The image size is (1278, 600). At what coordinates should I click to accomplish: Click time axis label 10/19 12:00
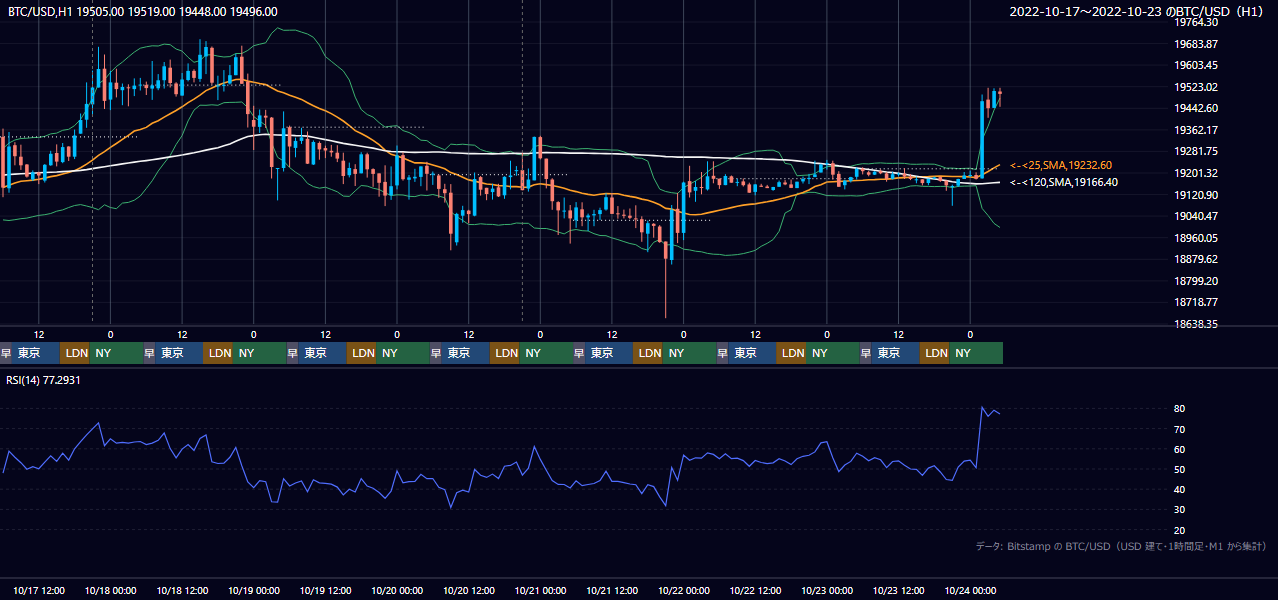(326, 591)
